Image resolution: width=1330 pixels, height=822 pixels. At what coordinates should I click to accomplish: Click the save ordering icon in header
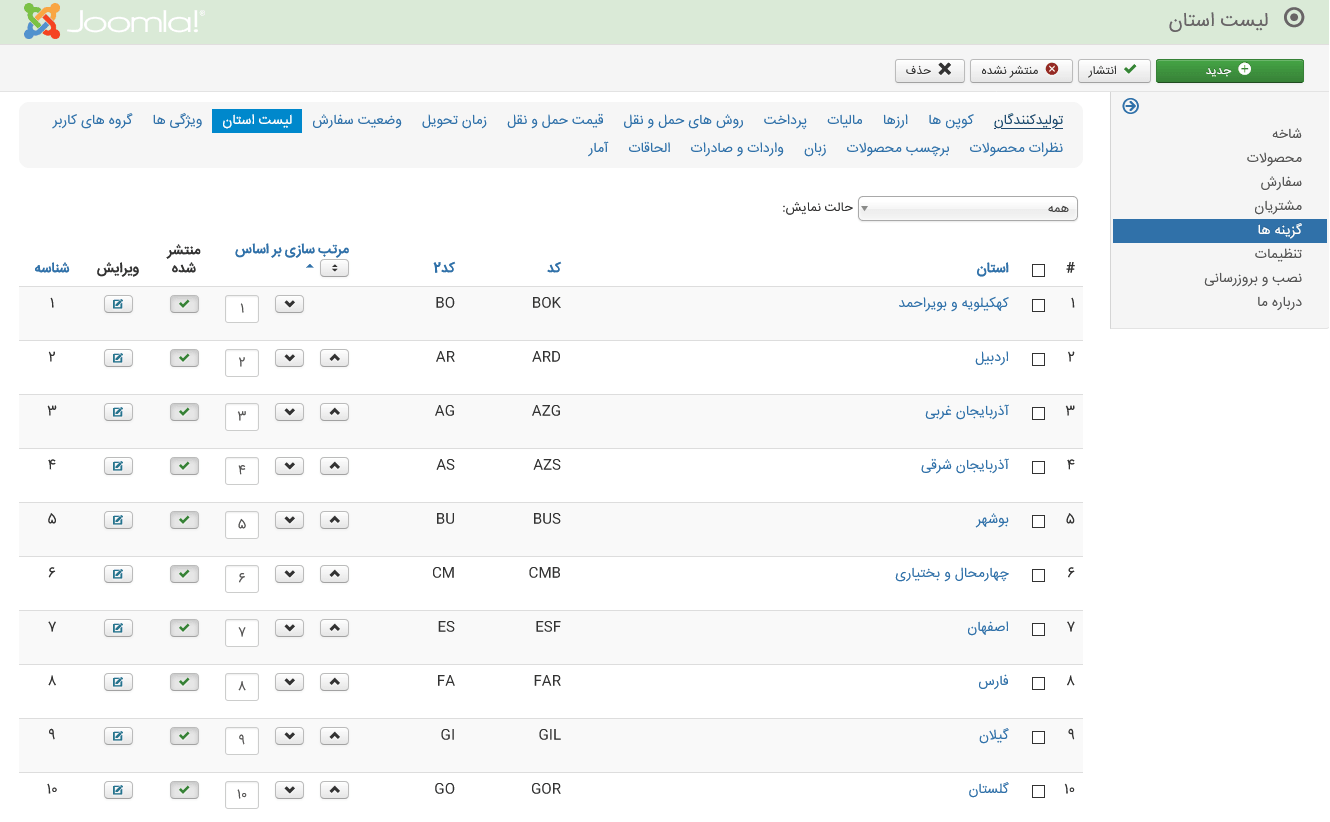[x=335, y=268]
